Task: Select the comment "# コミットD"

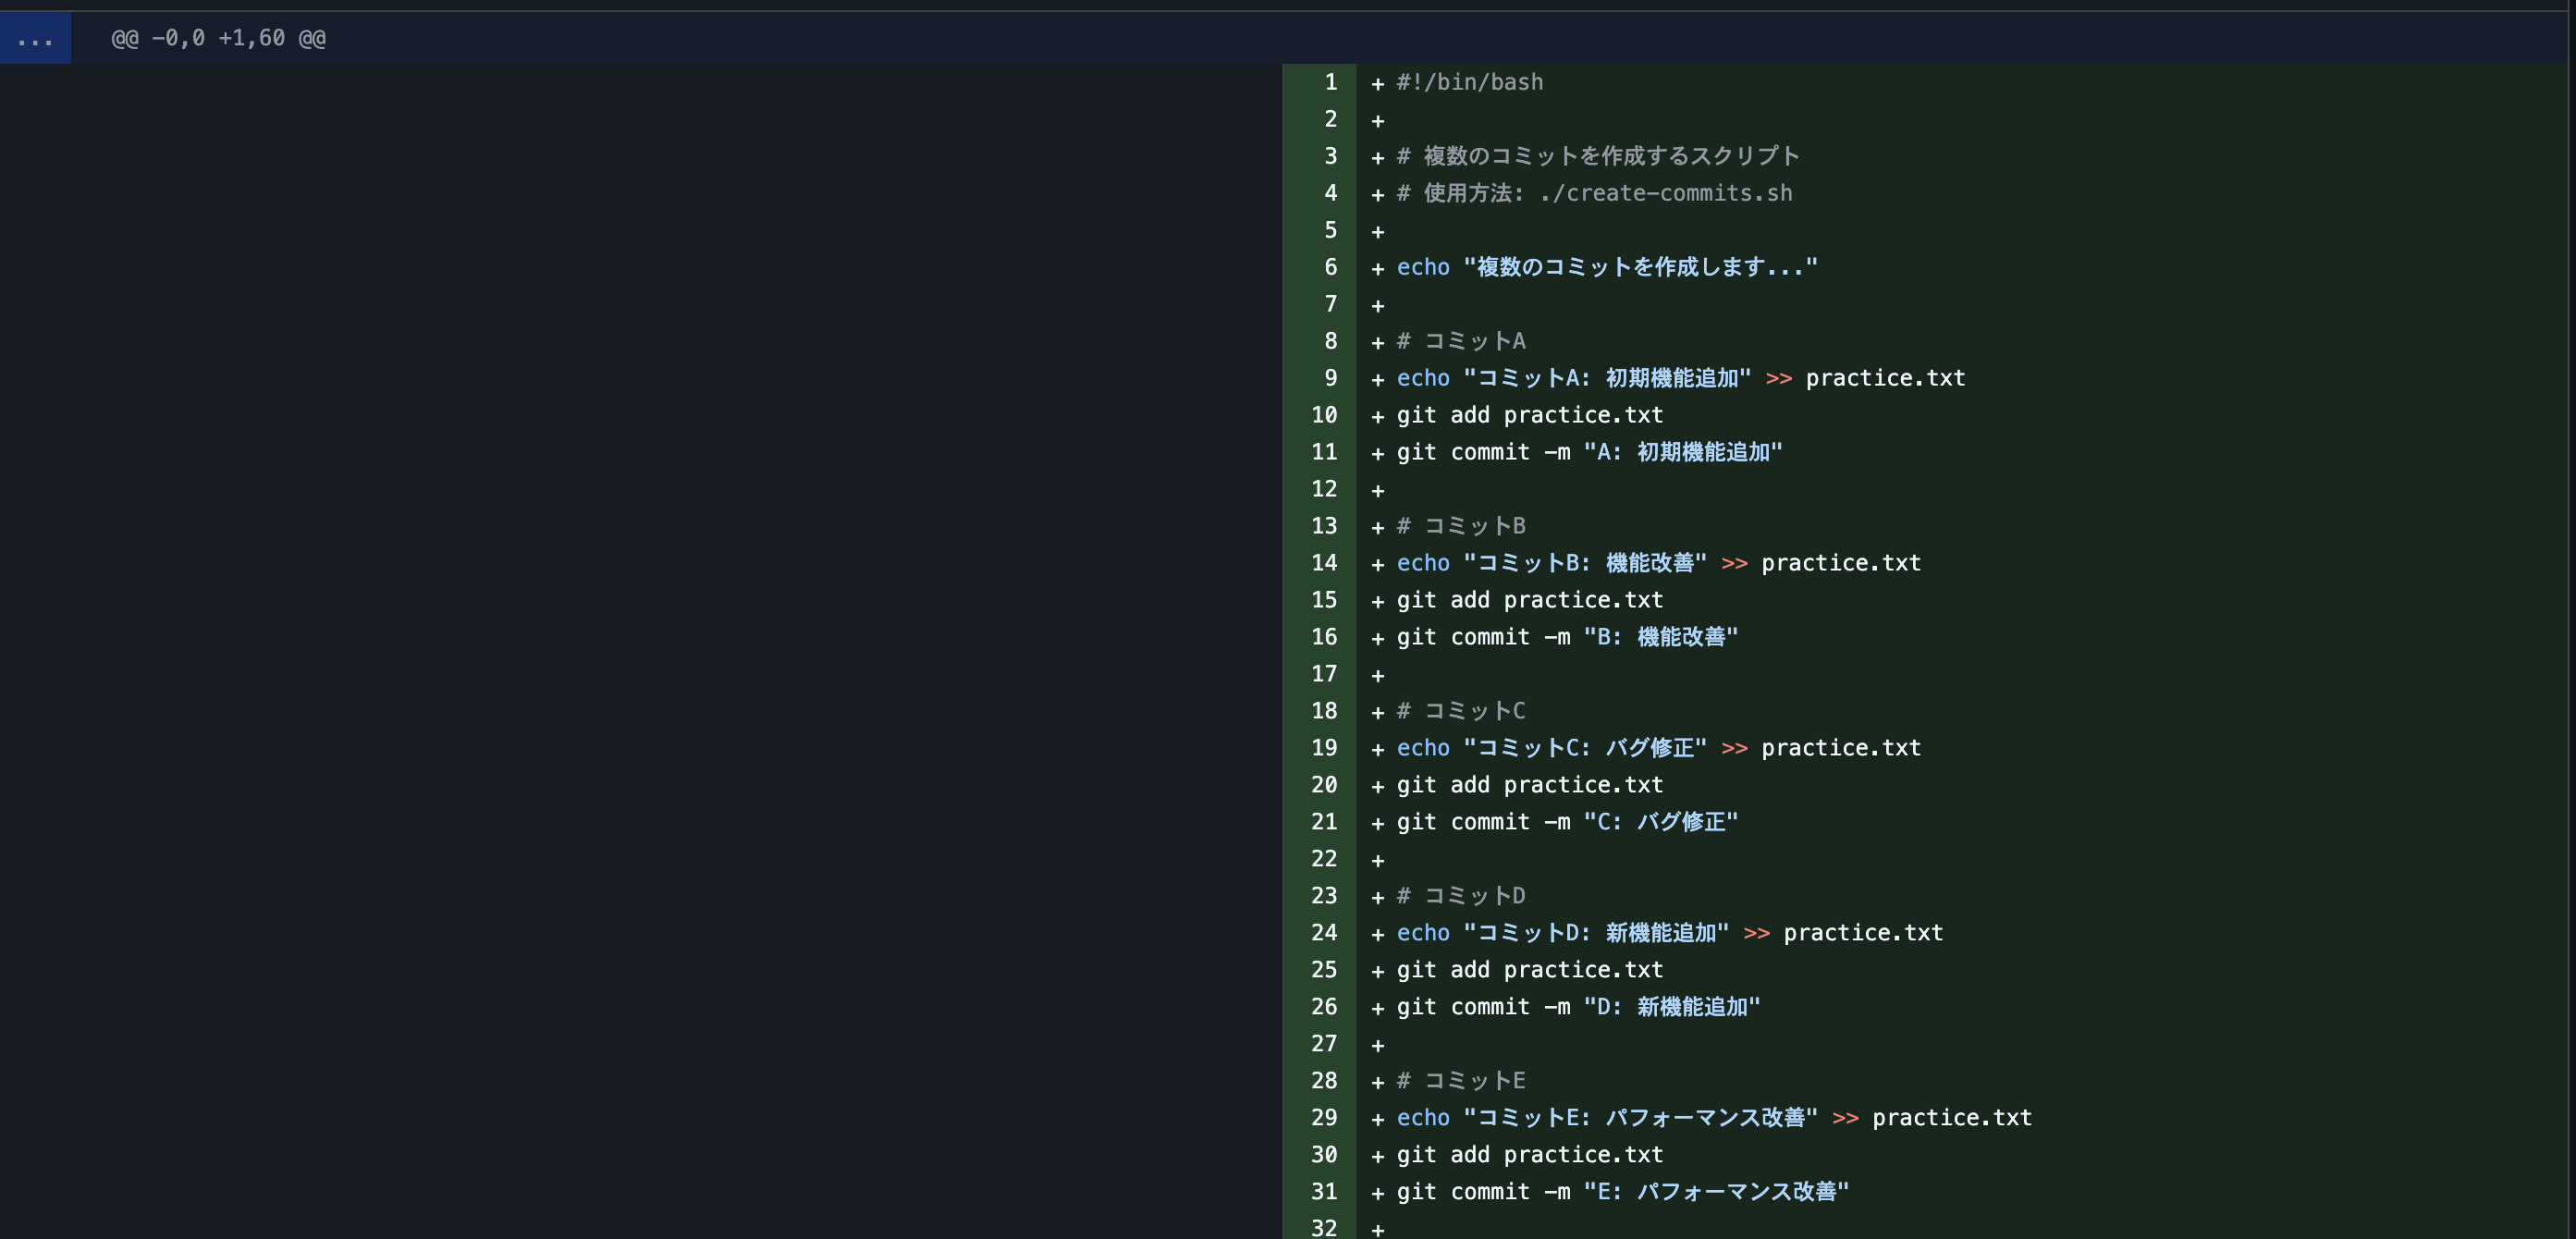Action: pos(1460,895)
